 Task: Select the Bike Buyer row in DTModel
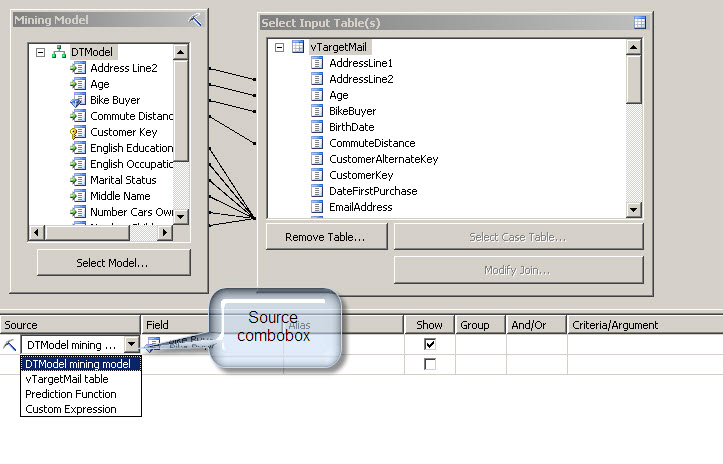point(115,100)
